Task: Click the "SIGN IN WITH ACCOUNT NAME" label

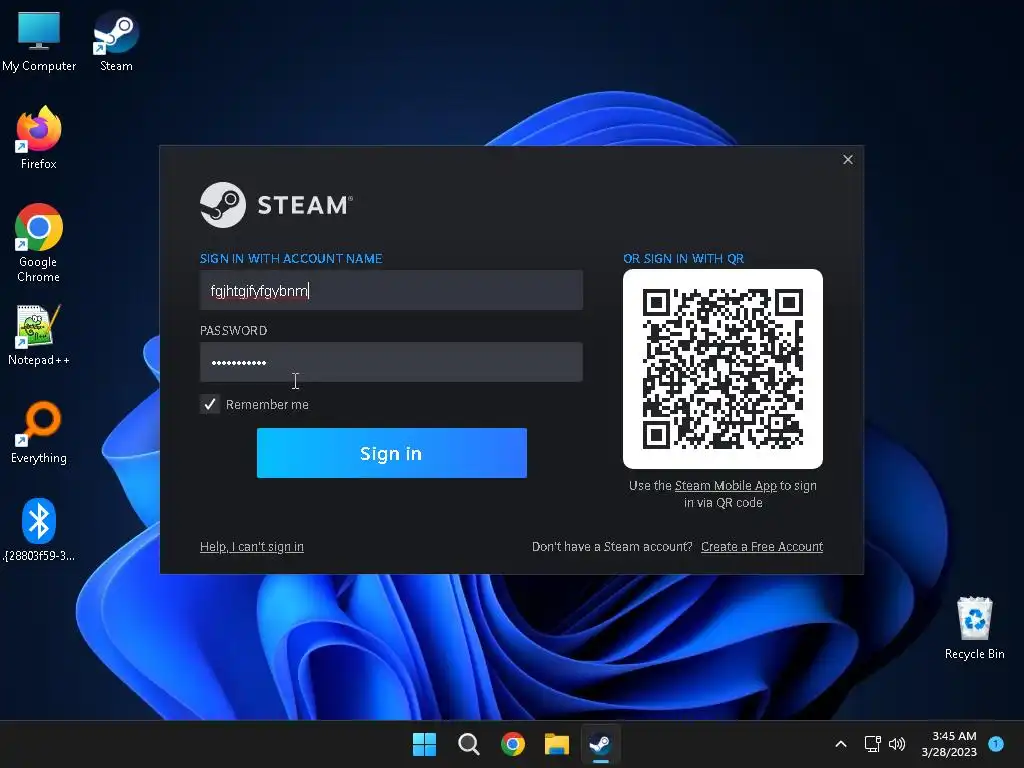Action: (291, 259)
